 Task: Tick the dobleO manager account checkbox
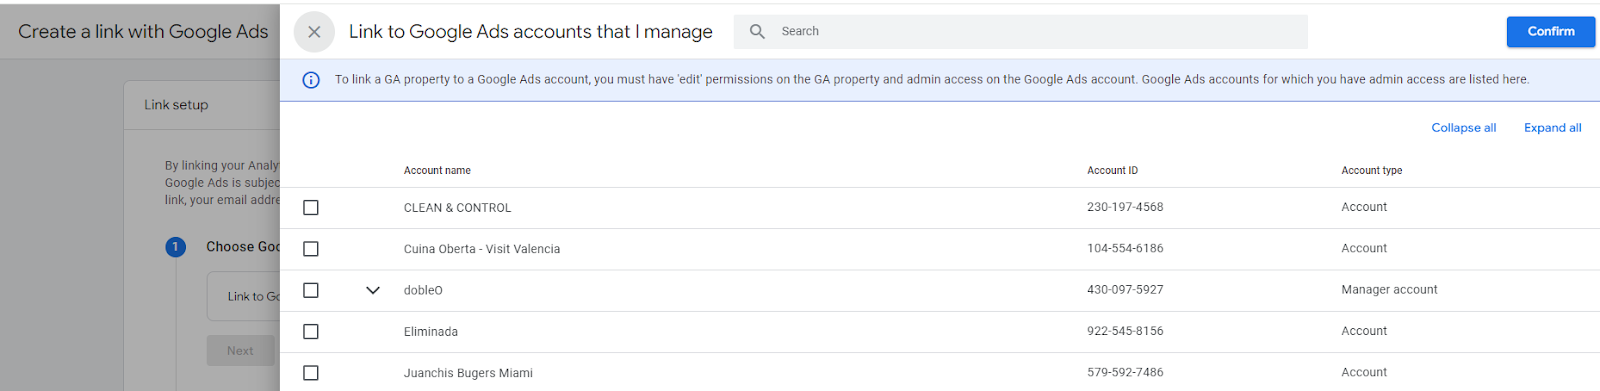[x=311, y=290]
